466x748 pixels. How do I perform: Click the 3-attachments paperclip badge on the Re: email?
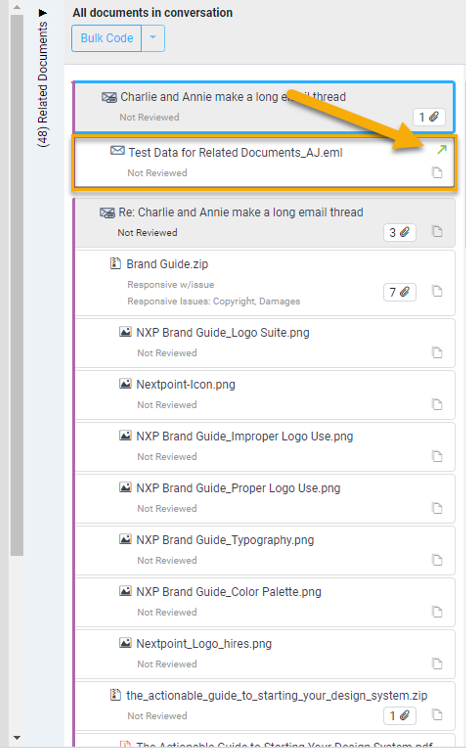point(400,232)
